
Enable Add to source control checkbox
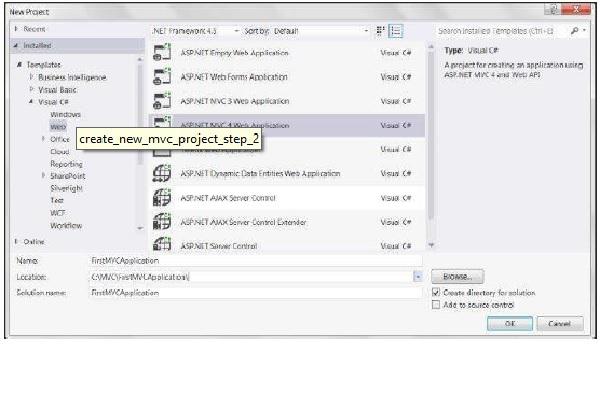[x=436, y=305]
